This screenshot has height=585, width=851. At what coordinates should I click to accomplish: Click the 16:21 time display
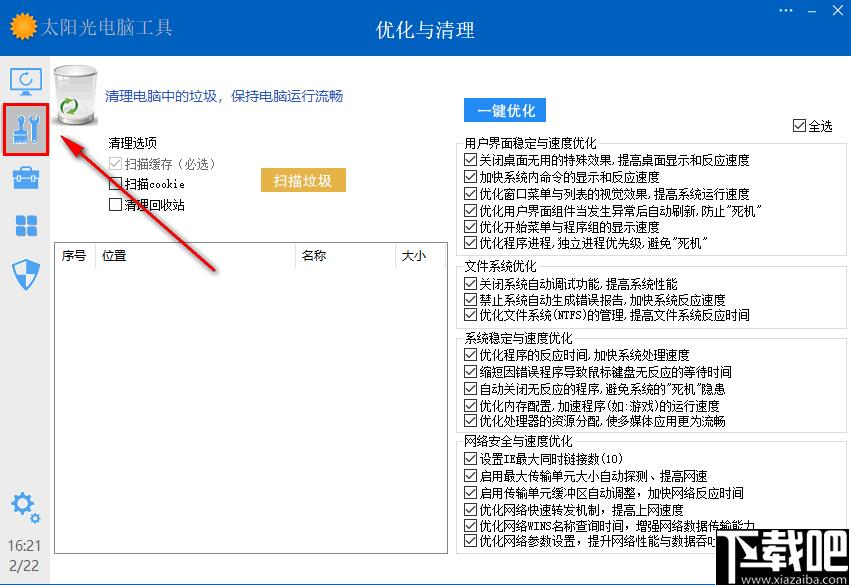[x=24, y=545]
